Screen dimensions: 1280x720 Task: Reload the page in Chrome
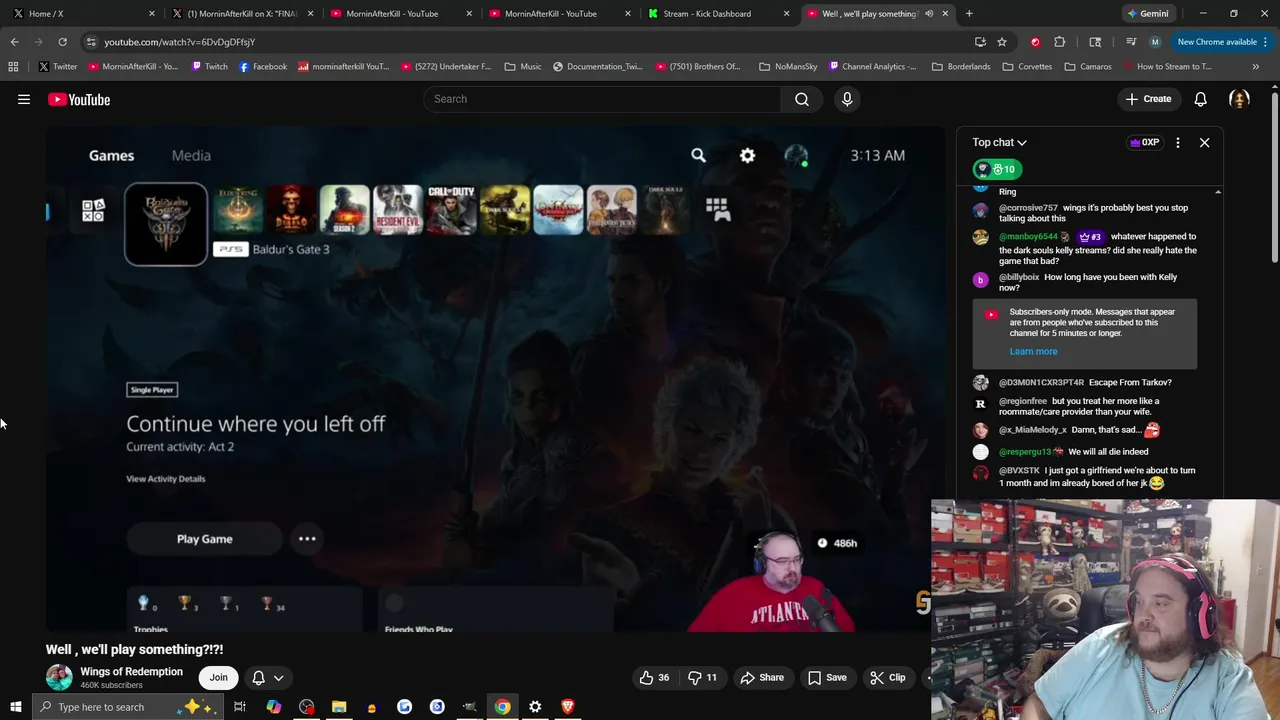[x=62, y=42]
